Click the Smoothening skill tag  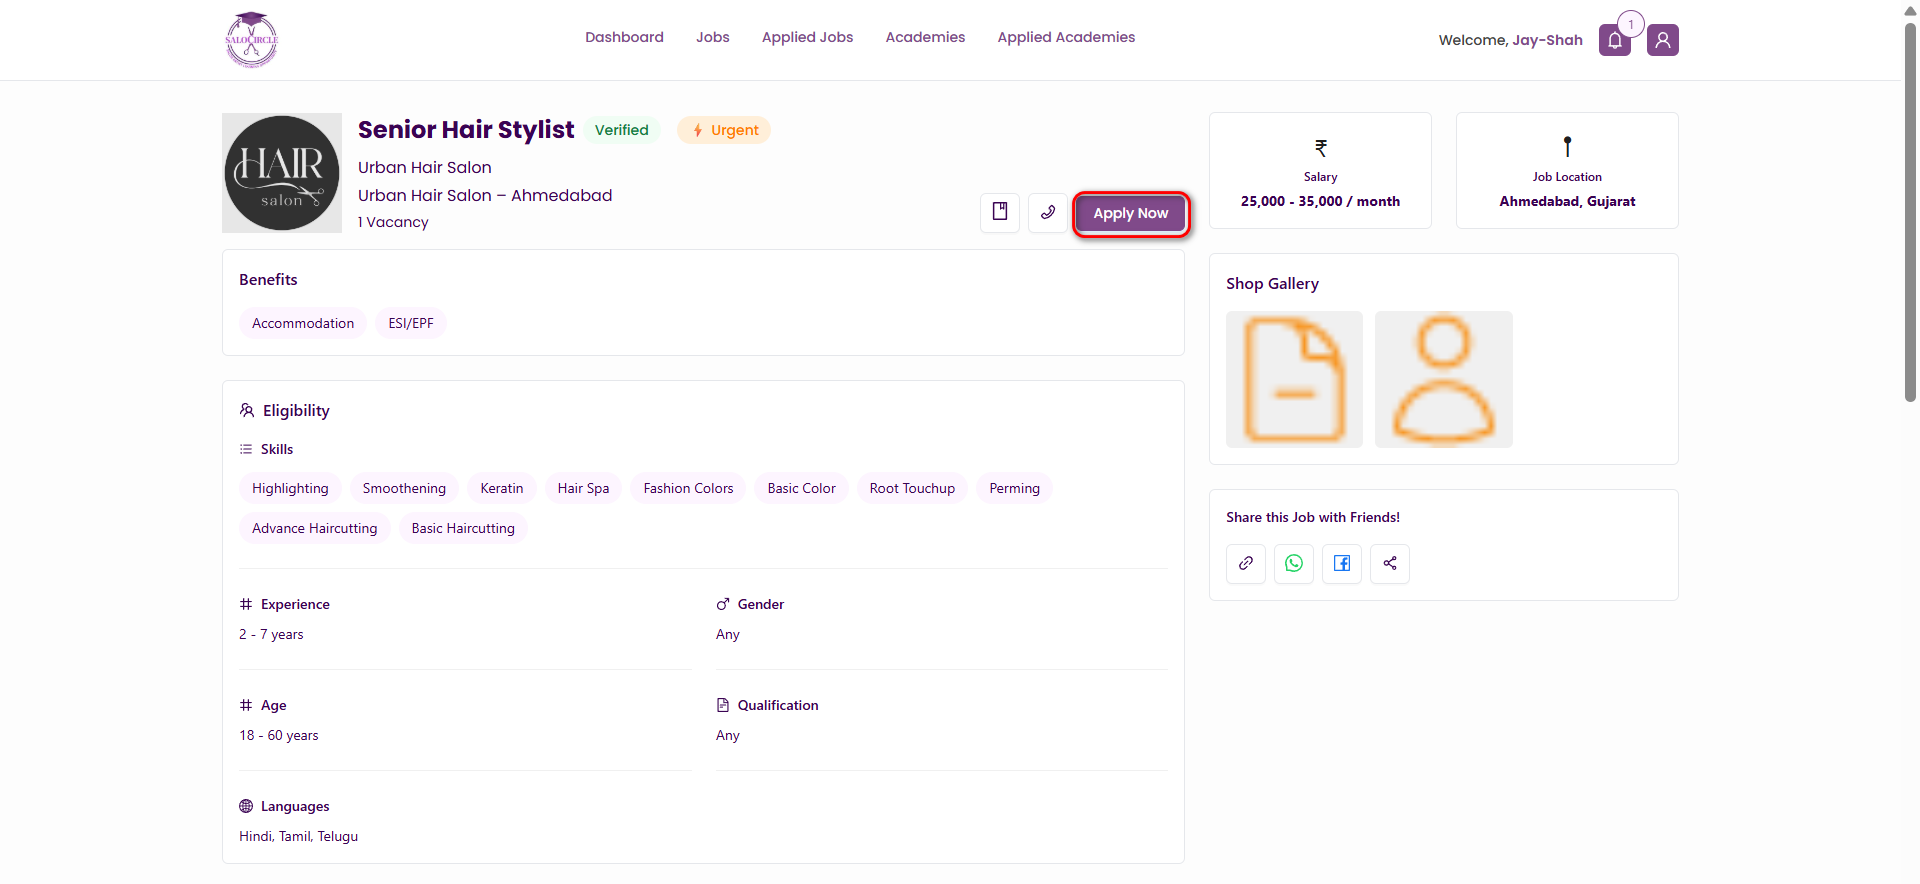pos(404,488)
